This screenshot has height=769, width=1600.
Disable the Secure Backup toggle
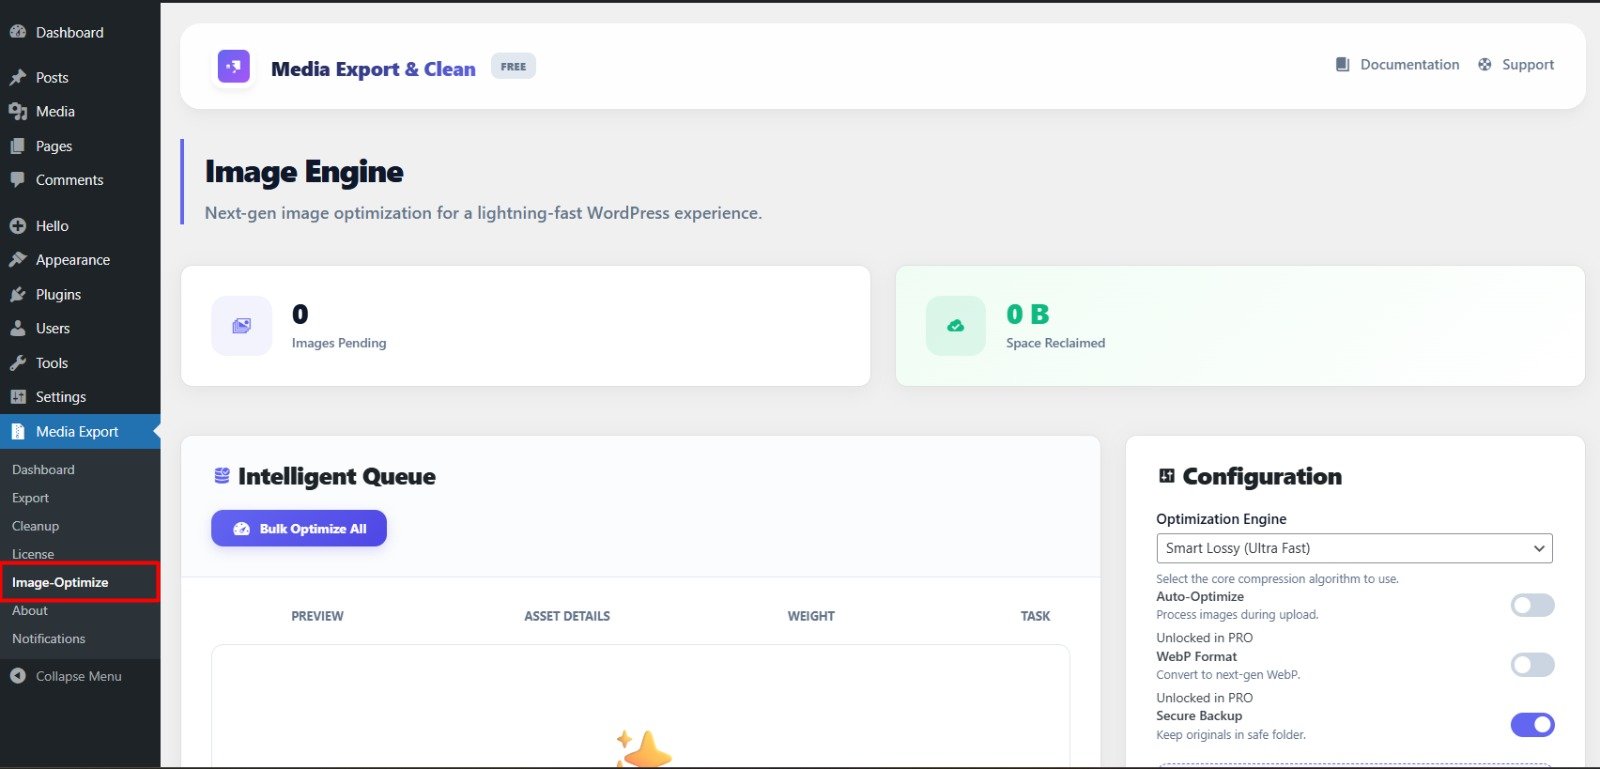point(1532,724)
